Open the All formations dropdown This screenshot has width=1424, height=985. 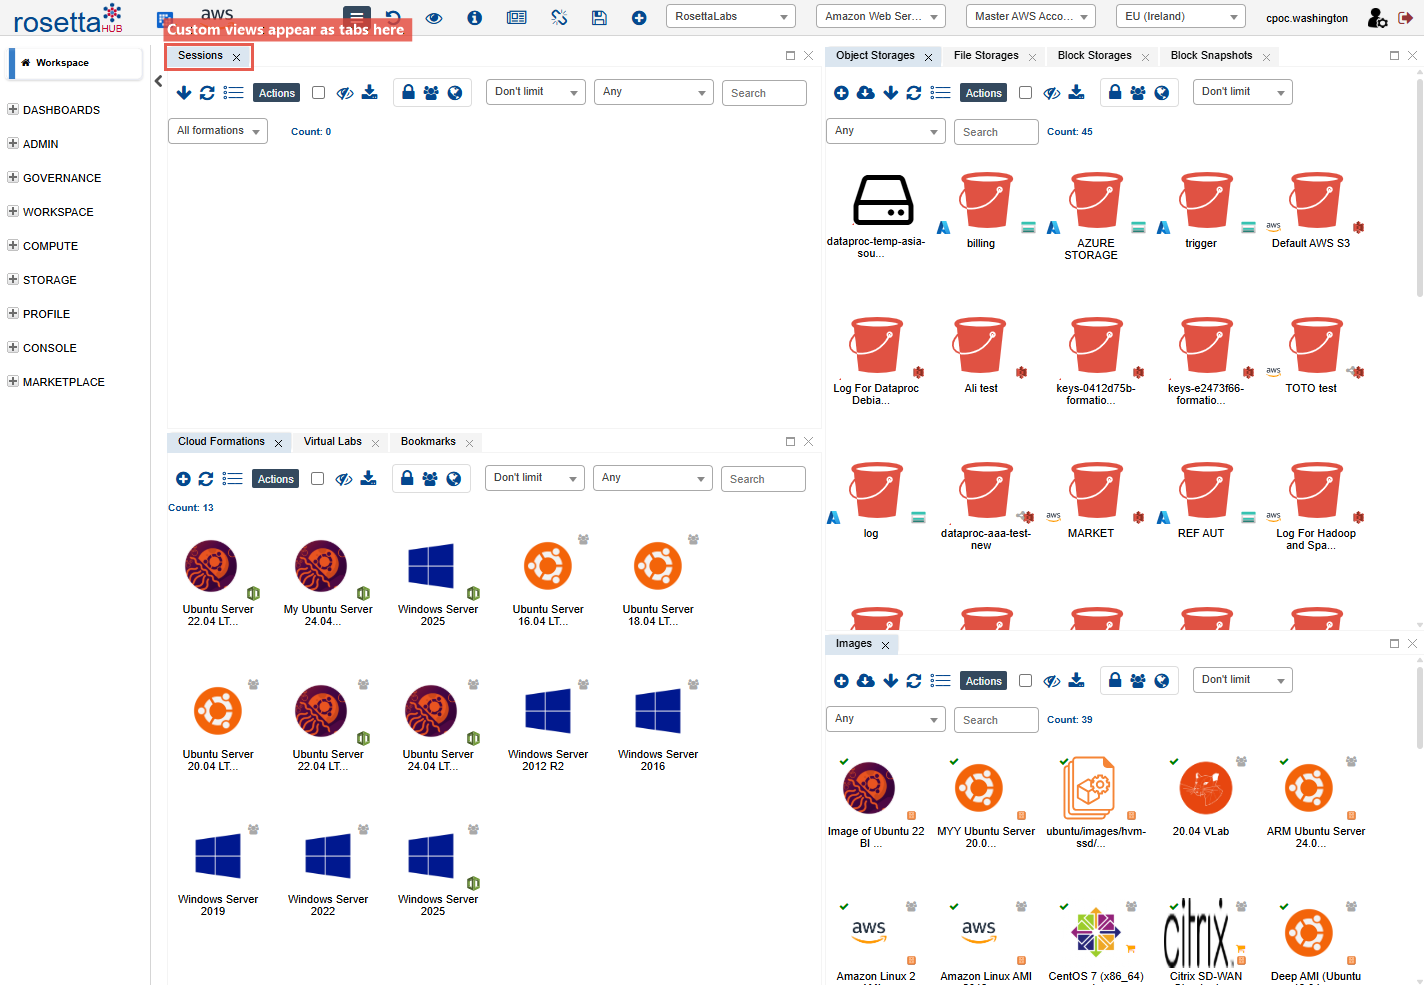[218, 131]
